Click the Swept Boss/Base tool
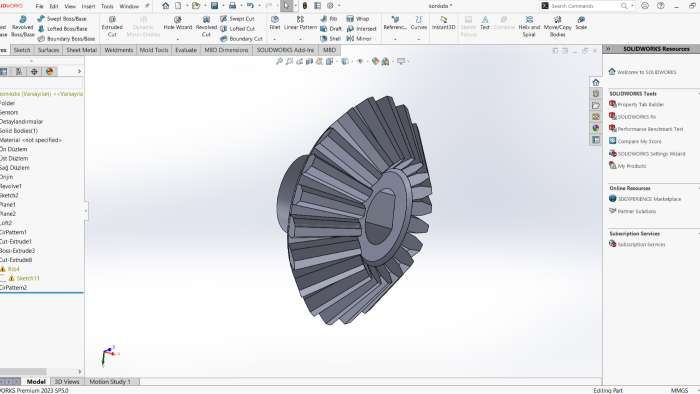Viewport: 700px width, 394px height. [x=62, y=19]
